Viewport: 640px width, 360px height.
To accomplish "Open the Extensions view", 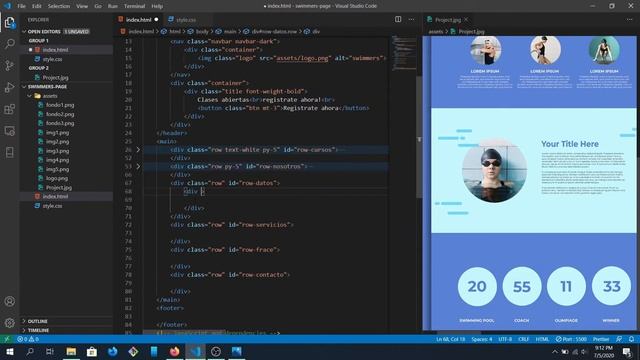I will click(9, 109).
